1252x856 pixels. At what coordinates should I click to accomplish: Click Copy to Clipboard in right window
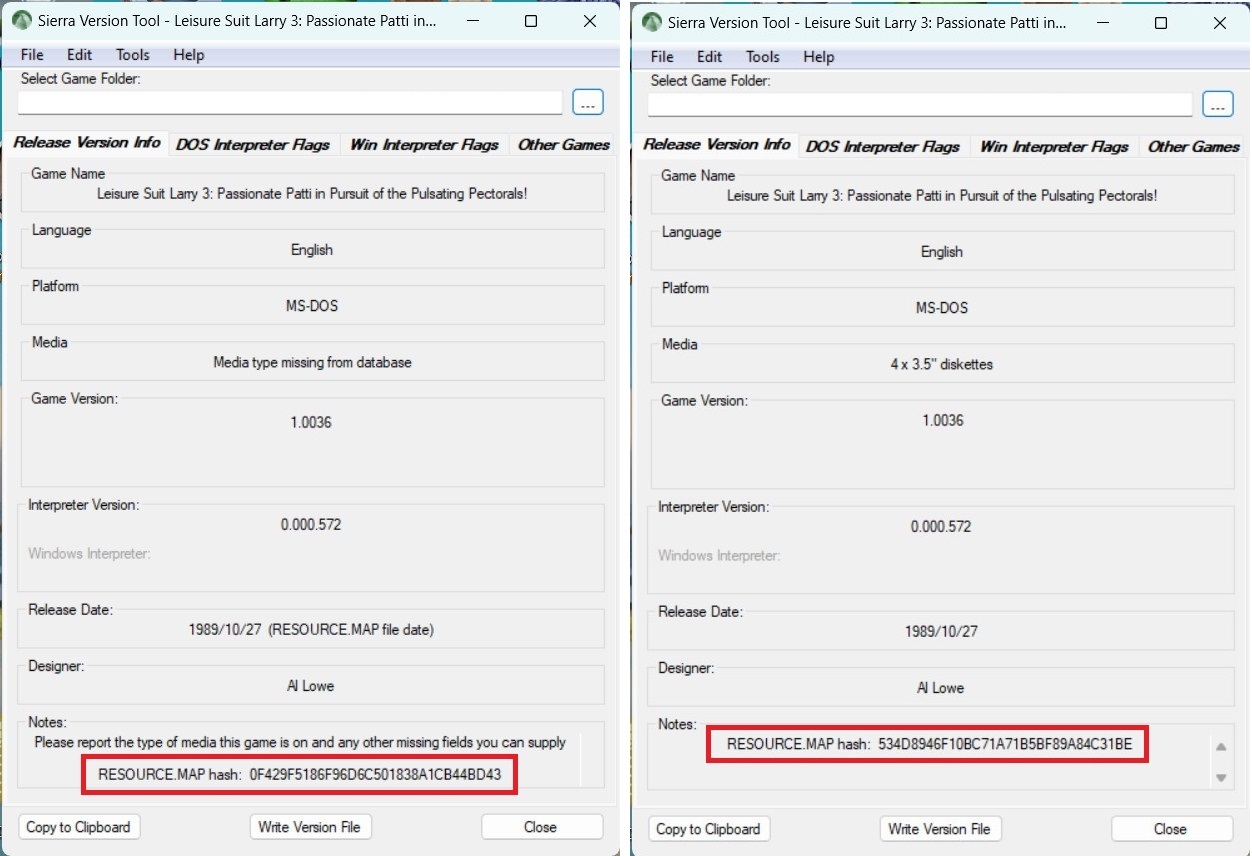click(708, 829)
